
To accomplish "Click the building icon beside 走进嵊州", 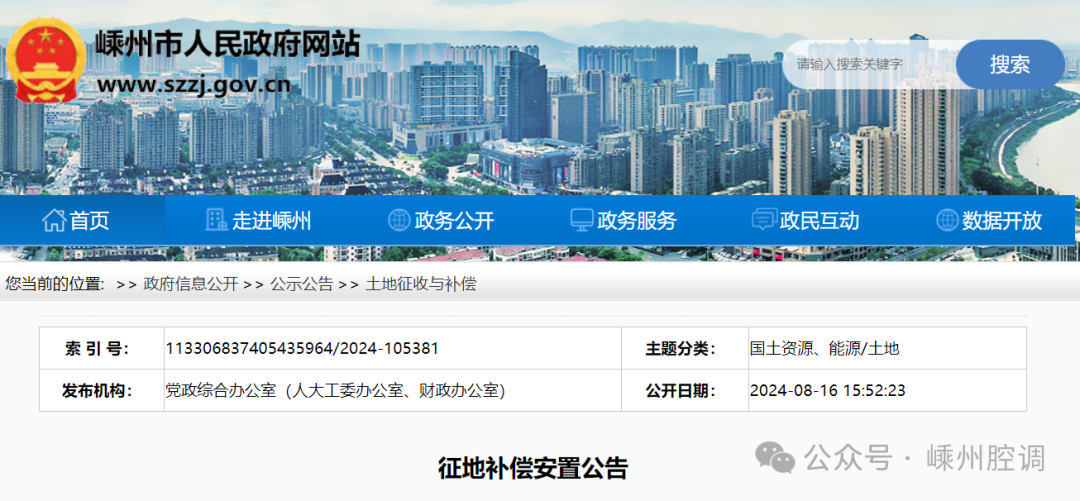I will click(x=216, y=221).
